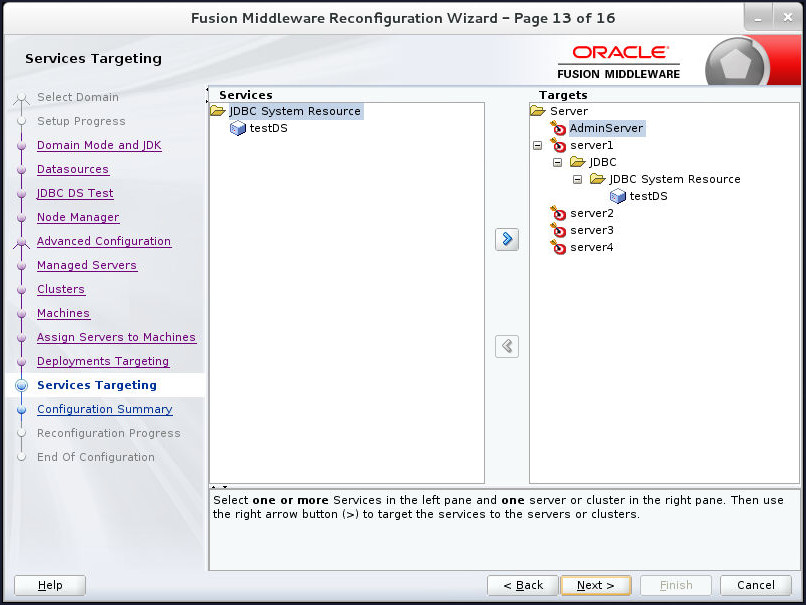Viewport: 806px width, 605px height.
Task: Select server1 in the Targets pane
Action: point(592,145)
